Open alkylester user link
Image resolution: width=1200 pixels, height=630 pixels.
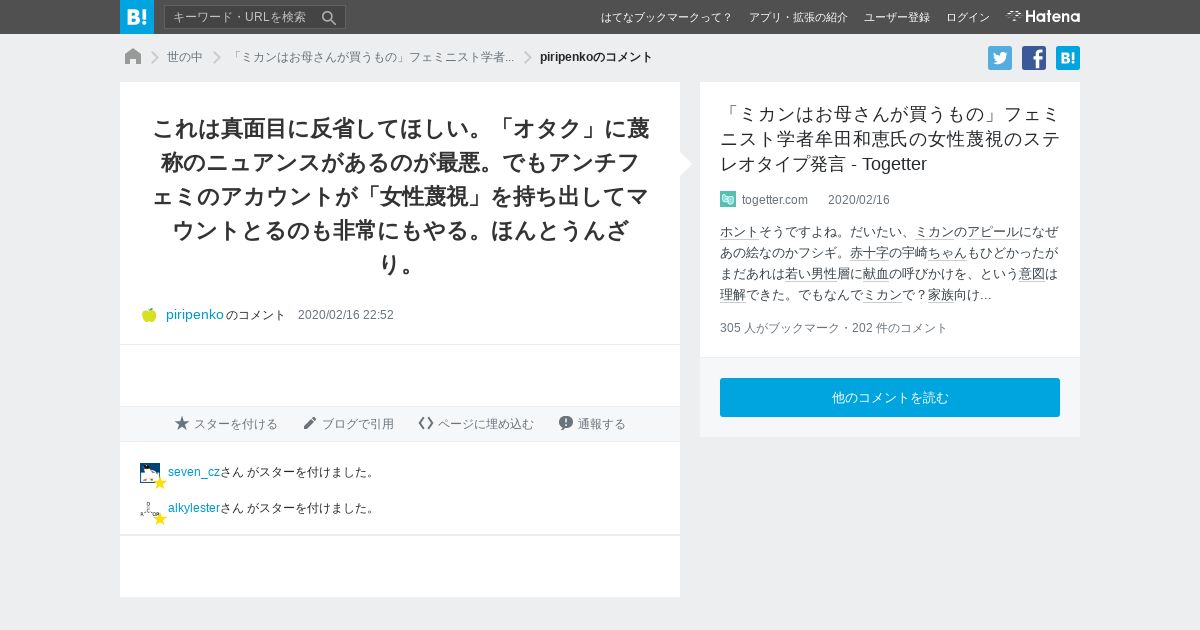click(x=194, y=508)
